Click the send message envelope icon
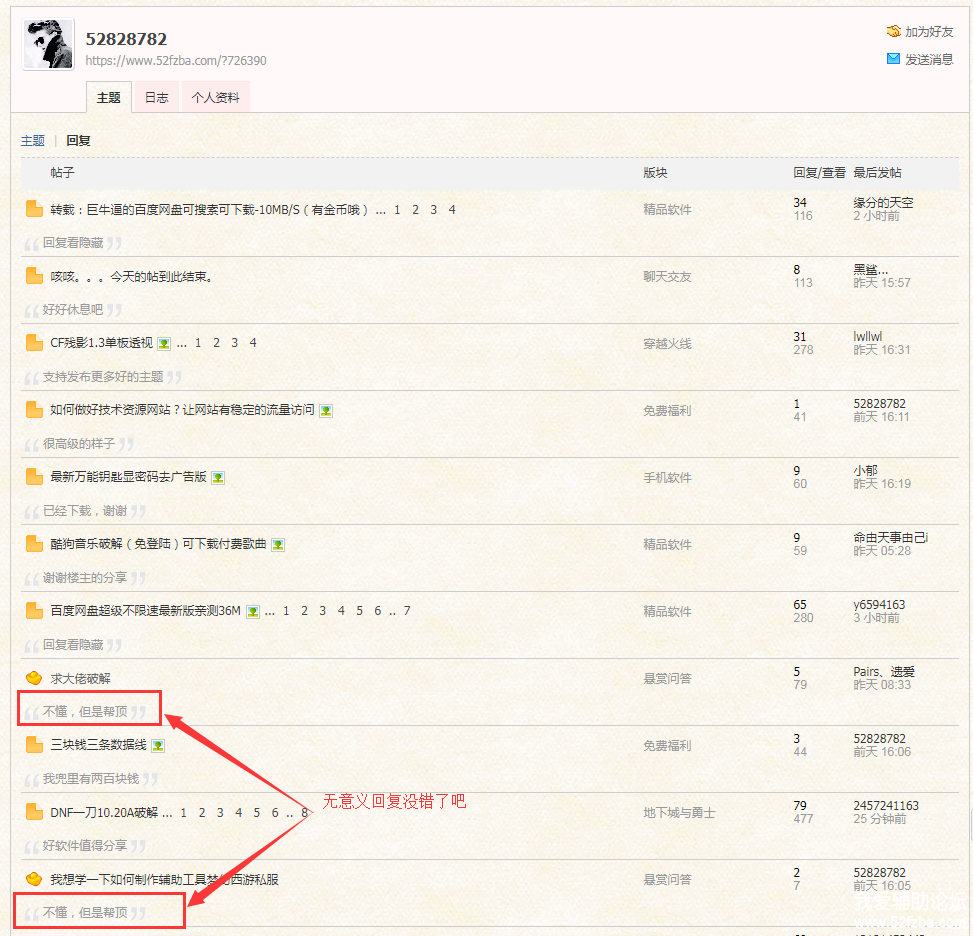This screenshot has width=973, height=936. point(893,59)
